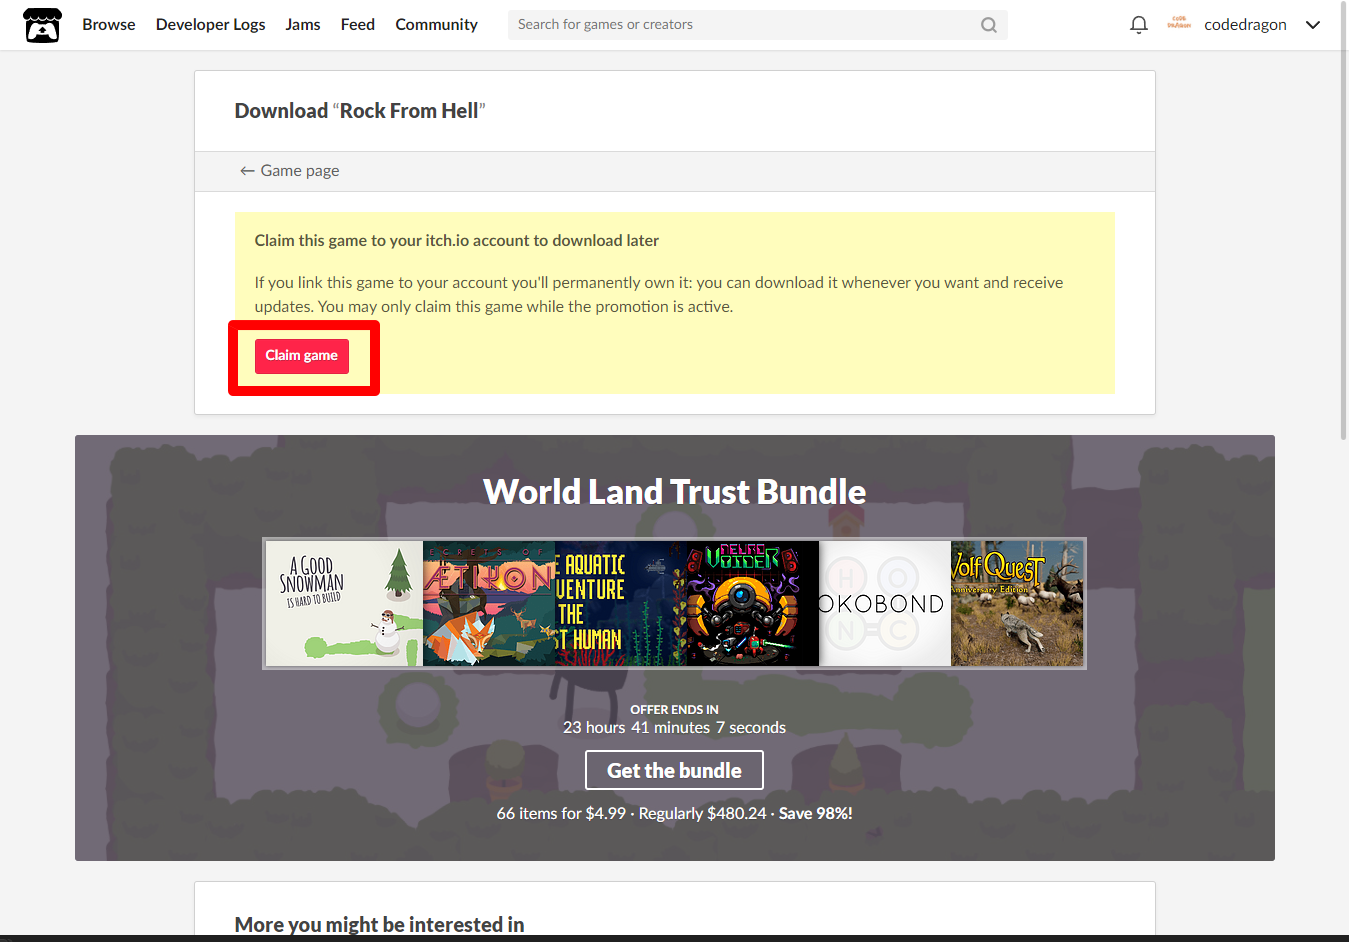Select A Good Snowman thumbnail
Screen dimensions: 1349x942
click(345, 603)
